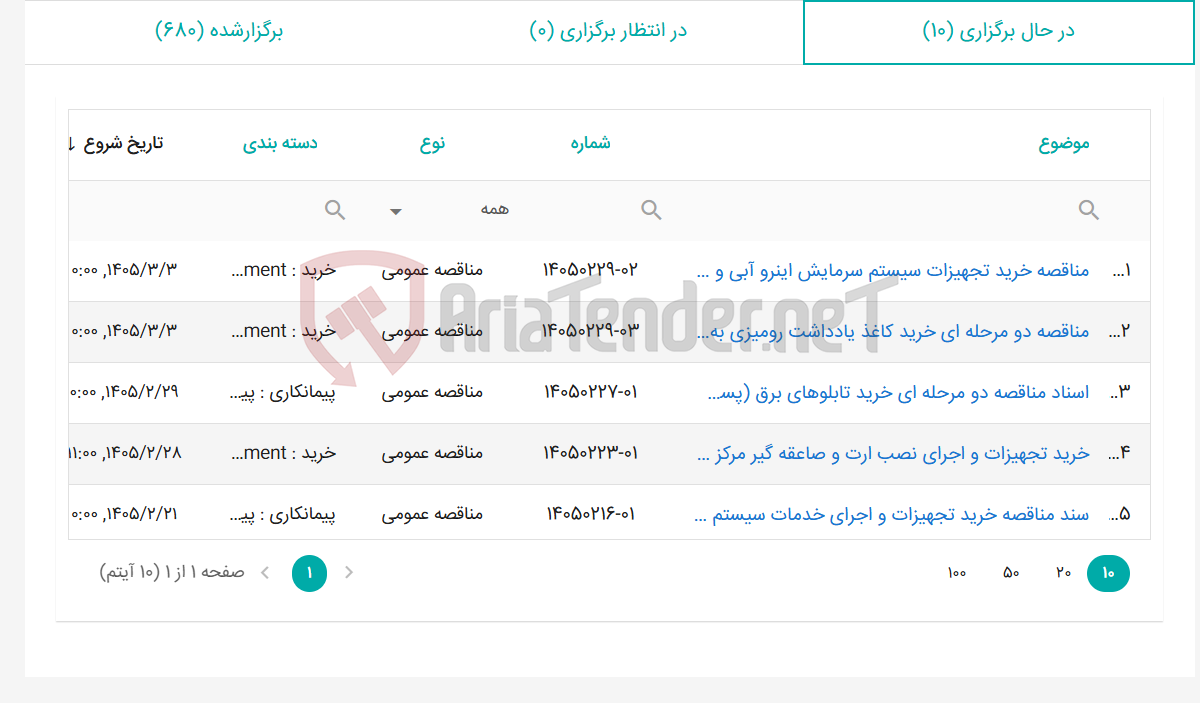Viewport: 1200px width, 703px height.
Task: Set page size to ۱۰ items
Action: click(x=1108, y=573)
